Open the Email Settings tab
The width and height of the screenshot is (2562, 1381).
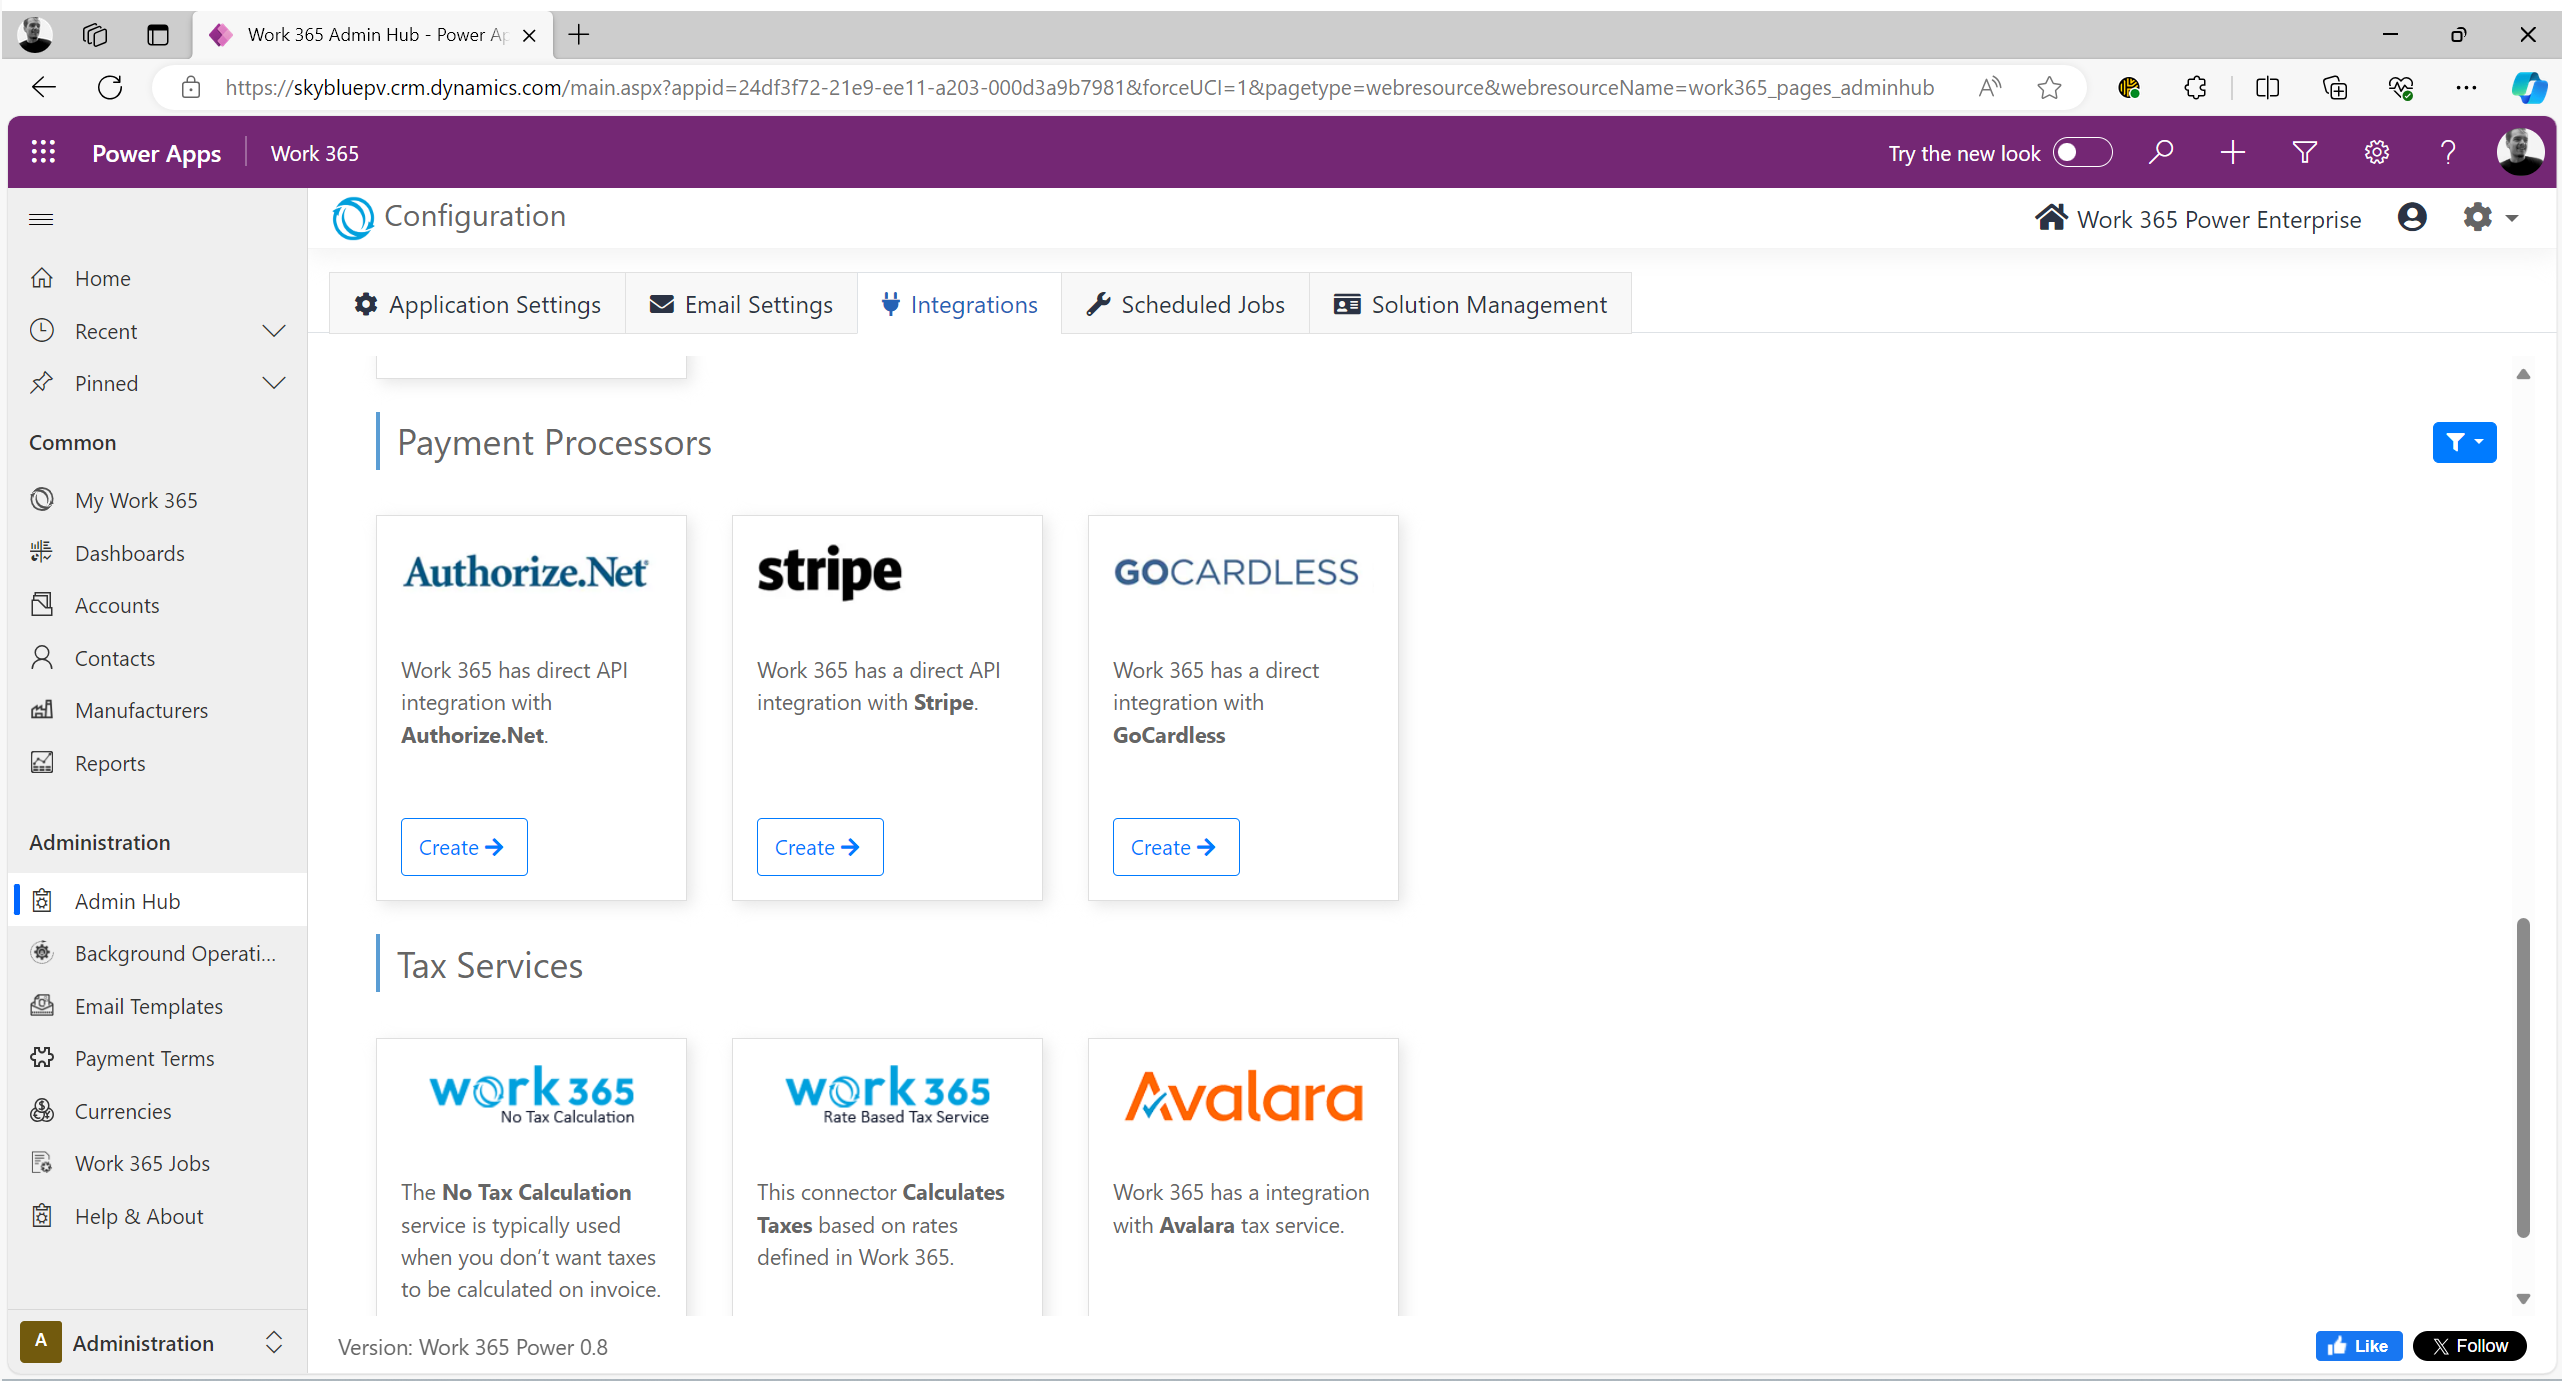[x=741, y=304]
